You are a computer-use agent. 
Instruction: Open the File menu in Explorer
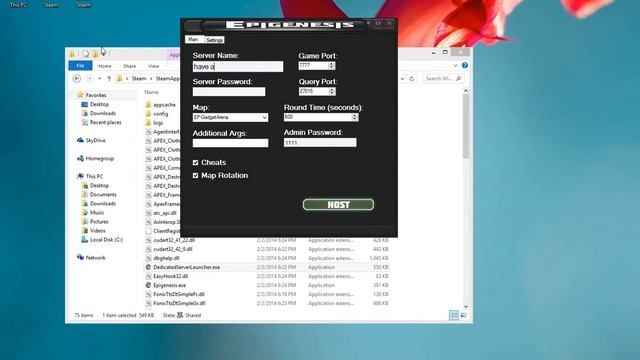pos(80,66)
